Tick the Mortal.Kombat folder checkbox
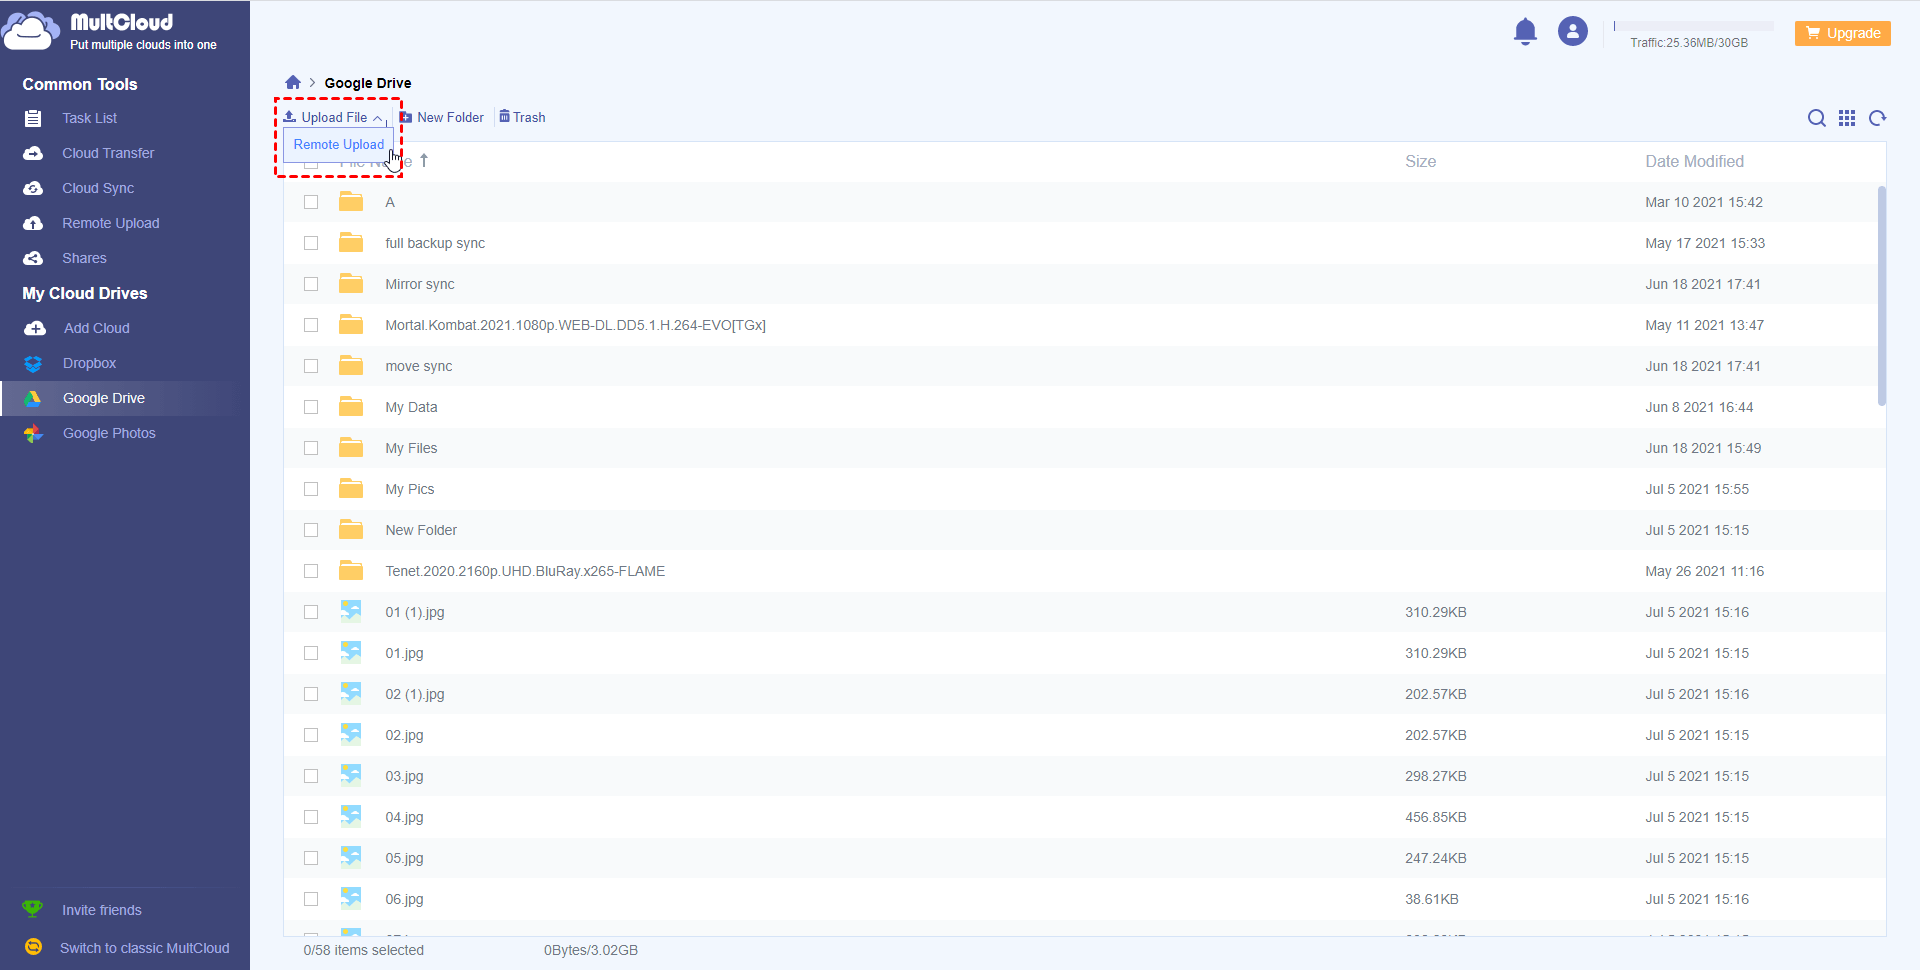The image size is (1920, 970). 311,325
